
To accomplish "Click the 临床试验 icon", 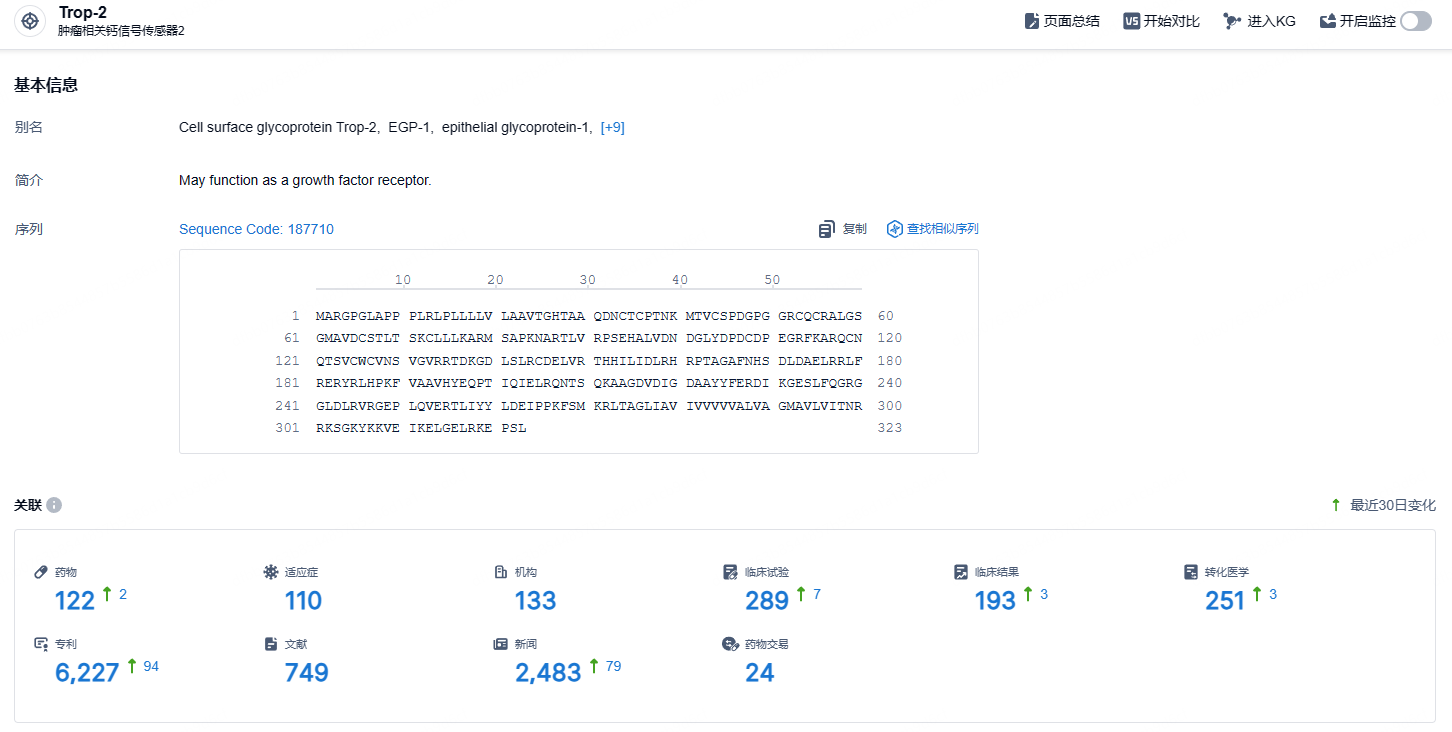I will click(730, 572).
